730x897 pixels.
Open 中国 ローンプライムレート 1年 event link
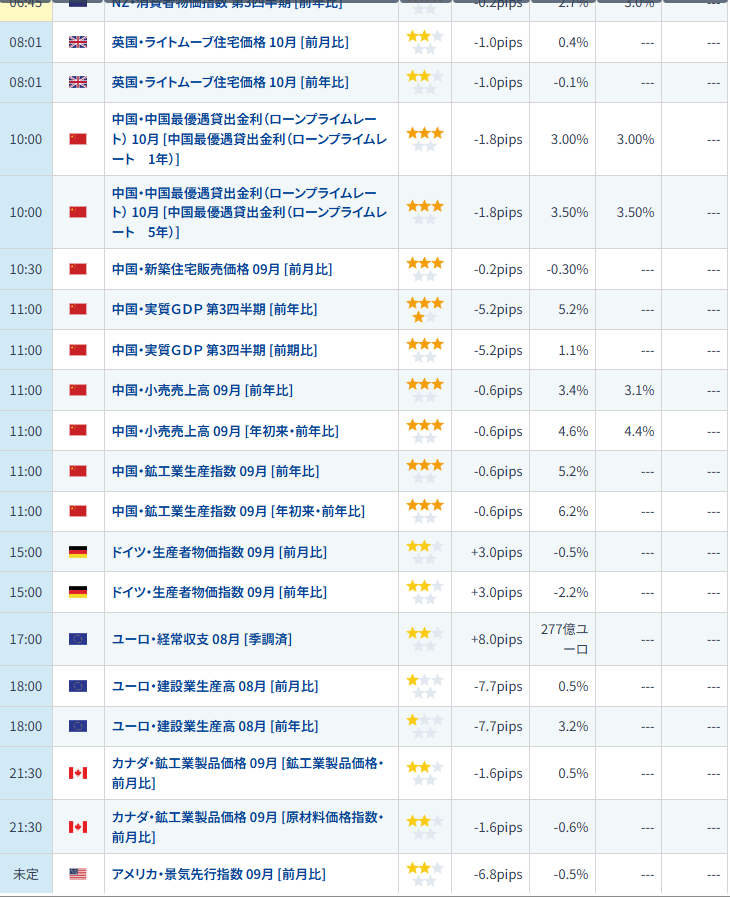point(245,139)
